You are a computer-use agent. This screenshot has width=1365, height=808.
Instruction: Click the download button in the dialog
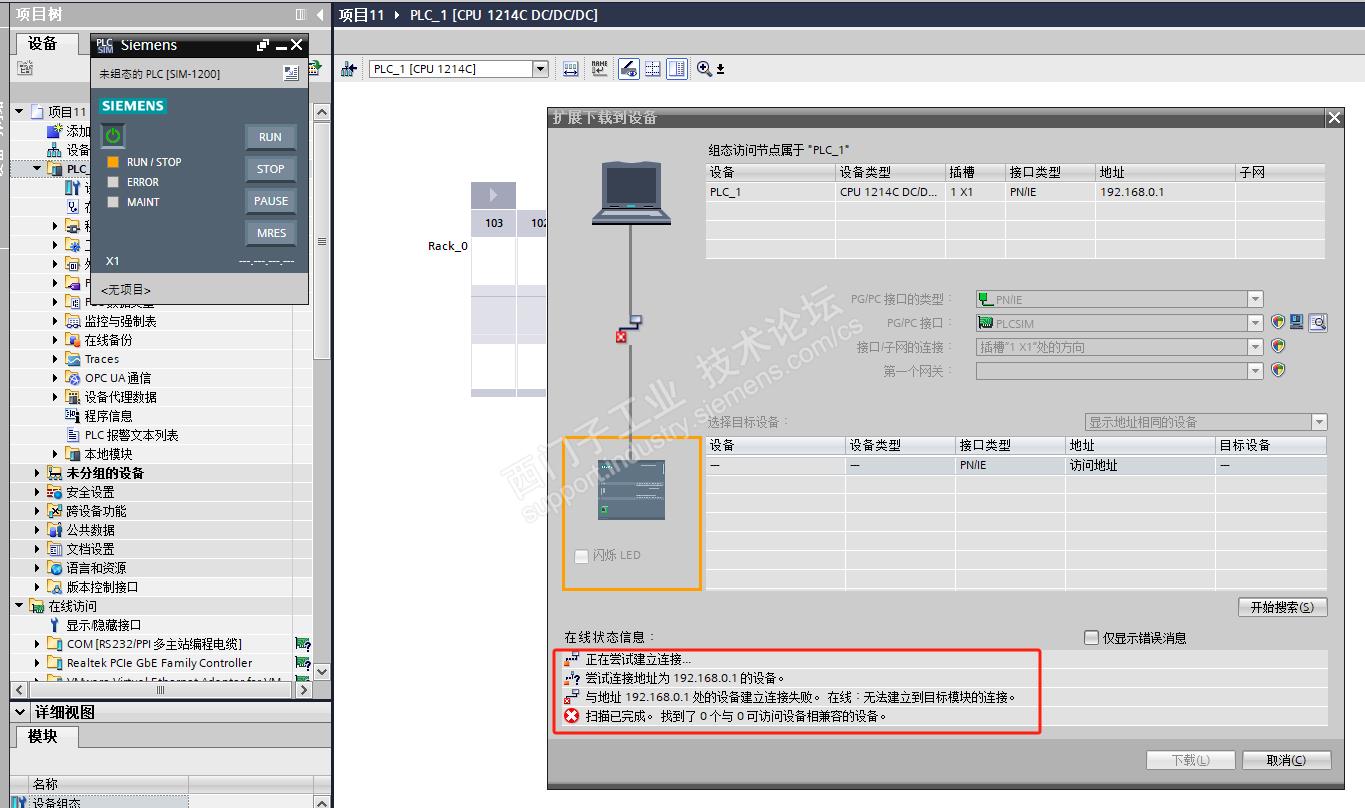click(x=1190, y=760)
